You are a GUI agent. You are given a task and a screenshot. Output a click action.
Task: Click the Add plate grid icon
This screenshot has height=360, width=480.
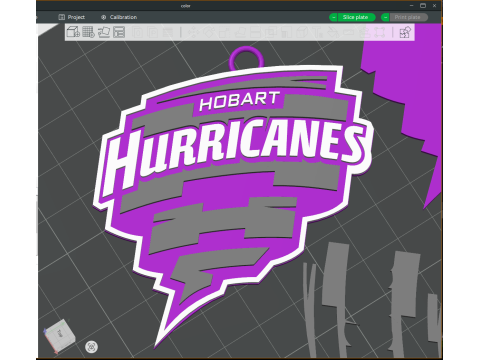[88, 32]
